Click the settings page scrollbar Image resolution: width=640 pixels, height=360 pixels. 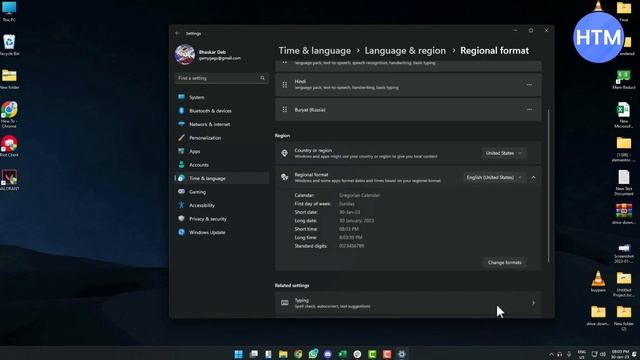click(549, 186)
